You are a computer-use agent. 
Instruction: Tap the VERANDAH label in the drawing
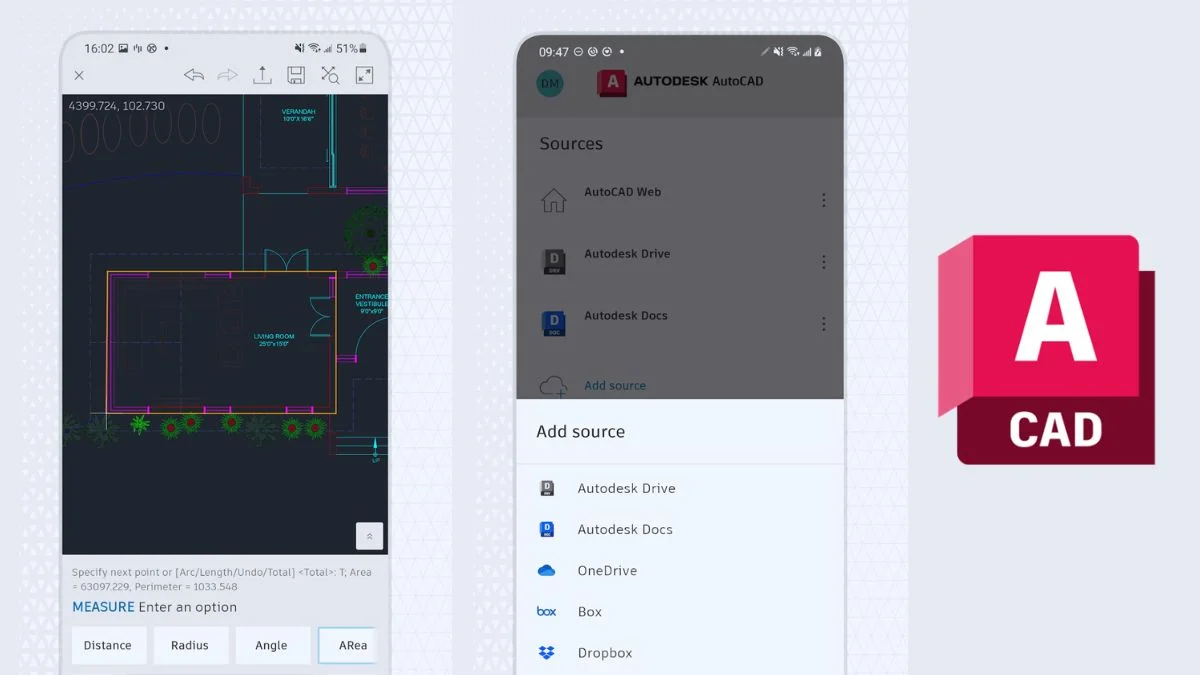[x=298, y=115]
